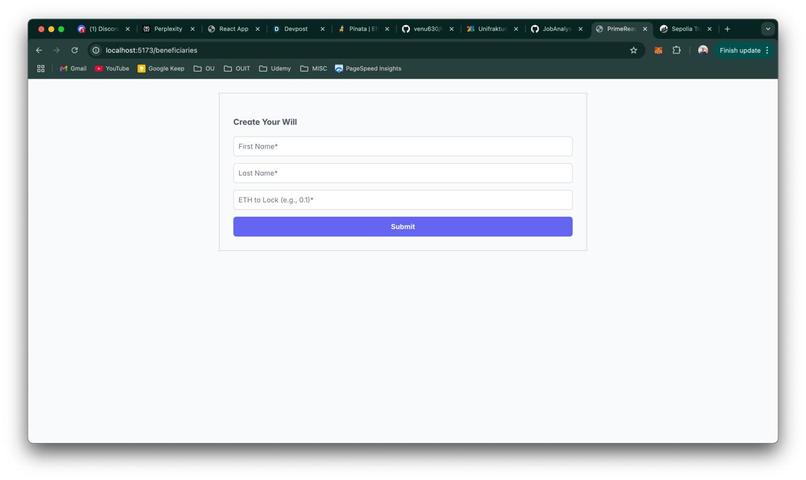The width and height of the screenshot is (806, 480).
Task: Expand the MISC bookmark folder
Action: pos(314,68)
